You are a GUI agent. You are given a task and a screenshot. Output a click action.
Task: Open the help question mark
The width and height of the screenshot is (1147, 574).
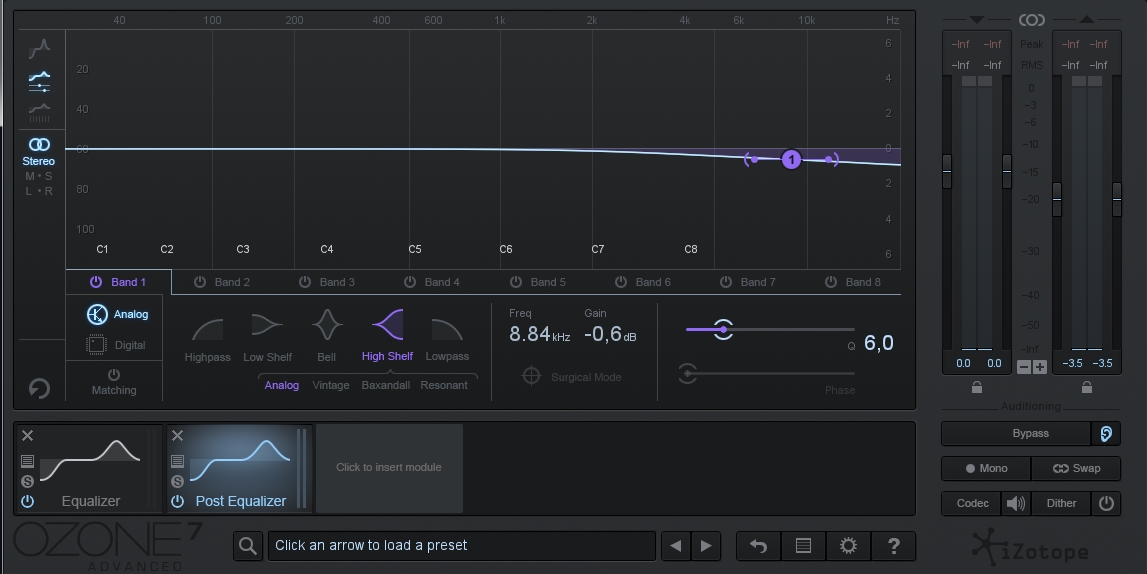click(893, 545)
